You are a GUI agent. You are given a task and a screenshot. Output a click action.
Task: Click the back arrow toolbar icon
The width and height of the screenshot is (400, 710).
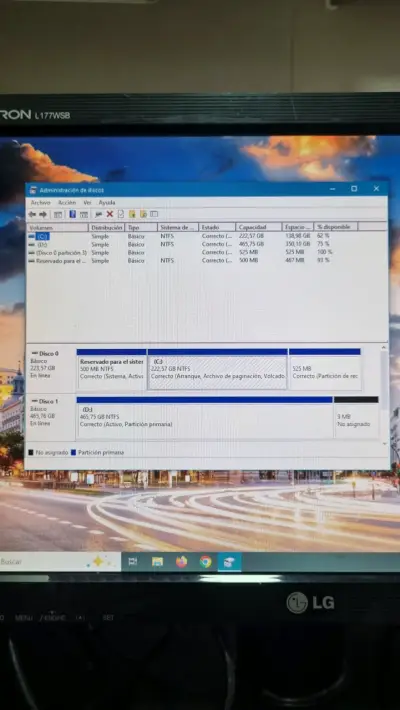click(x=32, y=214)
